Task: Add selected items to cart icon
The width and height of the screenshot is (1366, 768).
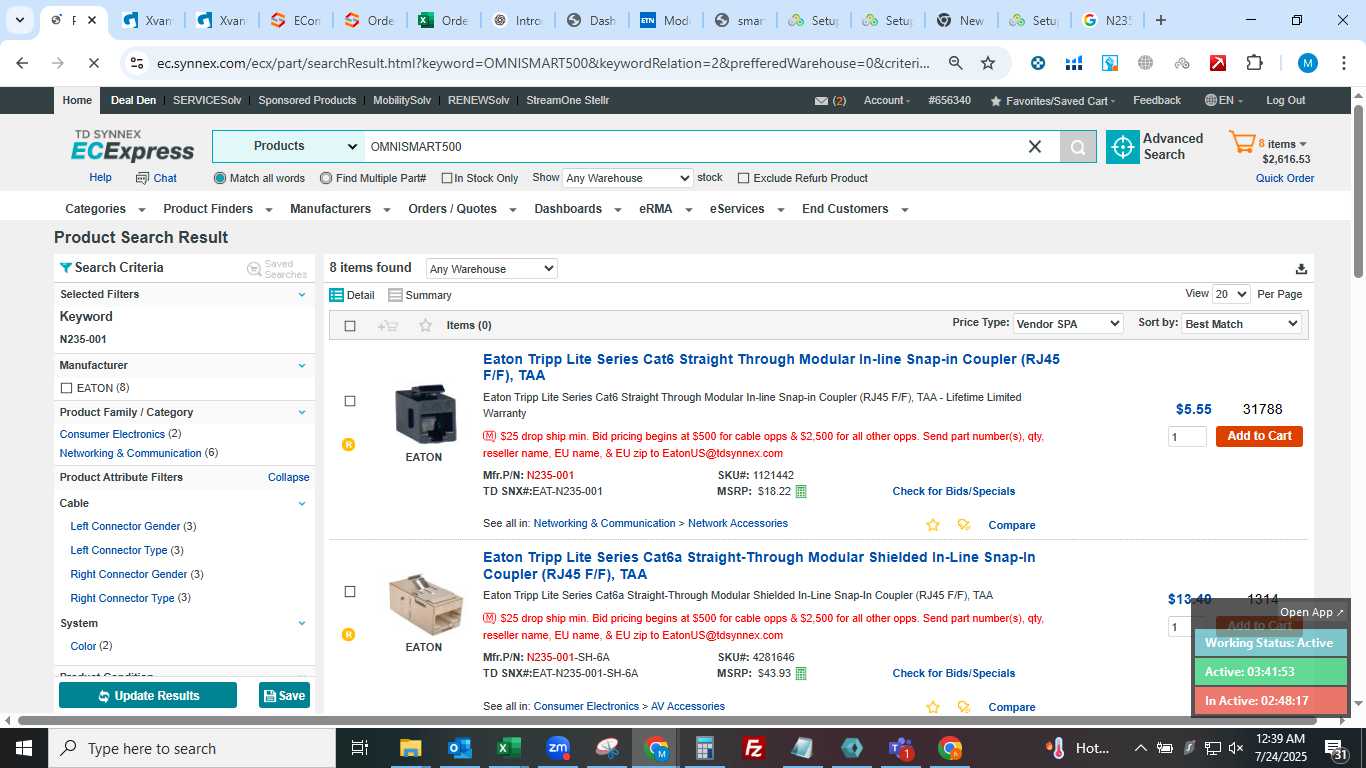Action: [388, 326]
